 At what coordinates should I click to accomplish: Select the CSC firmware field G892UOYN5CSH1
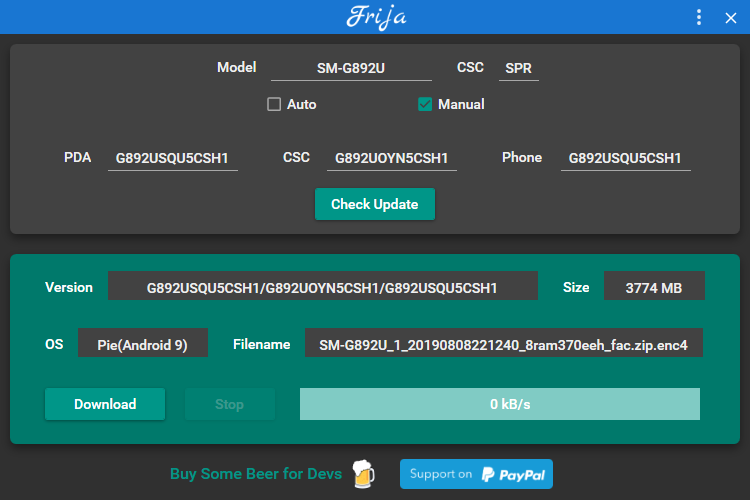(x=391, y=158)
